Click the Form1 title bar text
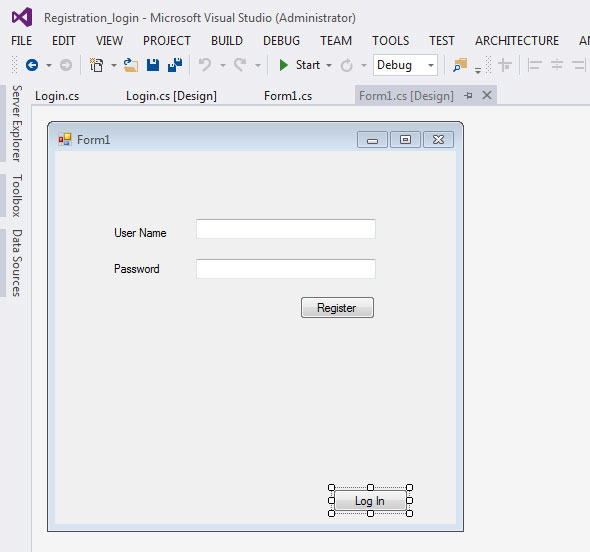Screen dimensions: 590x552 [93, 140]
